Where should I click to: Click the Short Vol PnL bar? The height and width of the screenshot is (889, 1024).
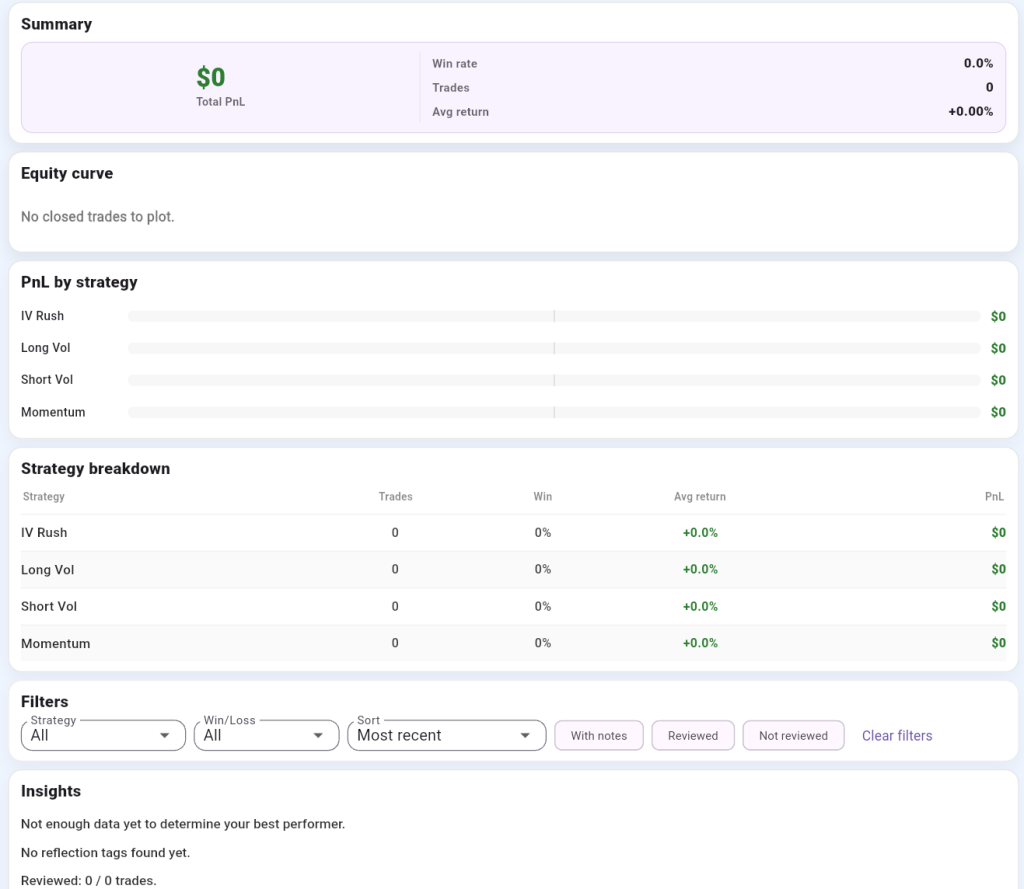(554, 380)
